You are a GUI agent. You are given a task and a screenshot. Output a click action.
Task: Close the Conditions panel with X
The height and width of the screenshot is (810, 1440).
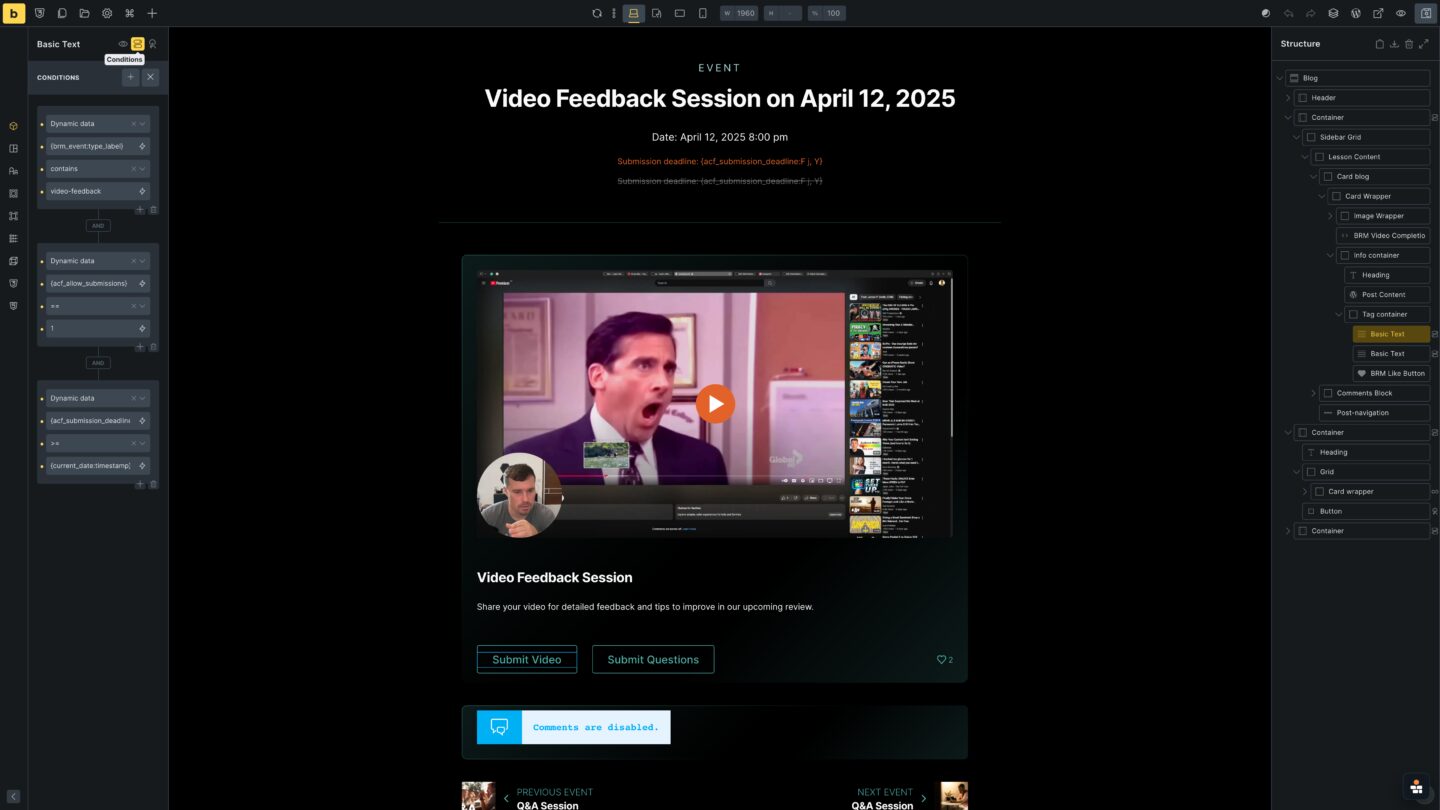[150, 77]
